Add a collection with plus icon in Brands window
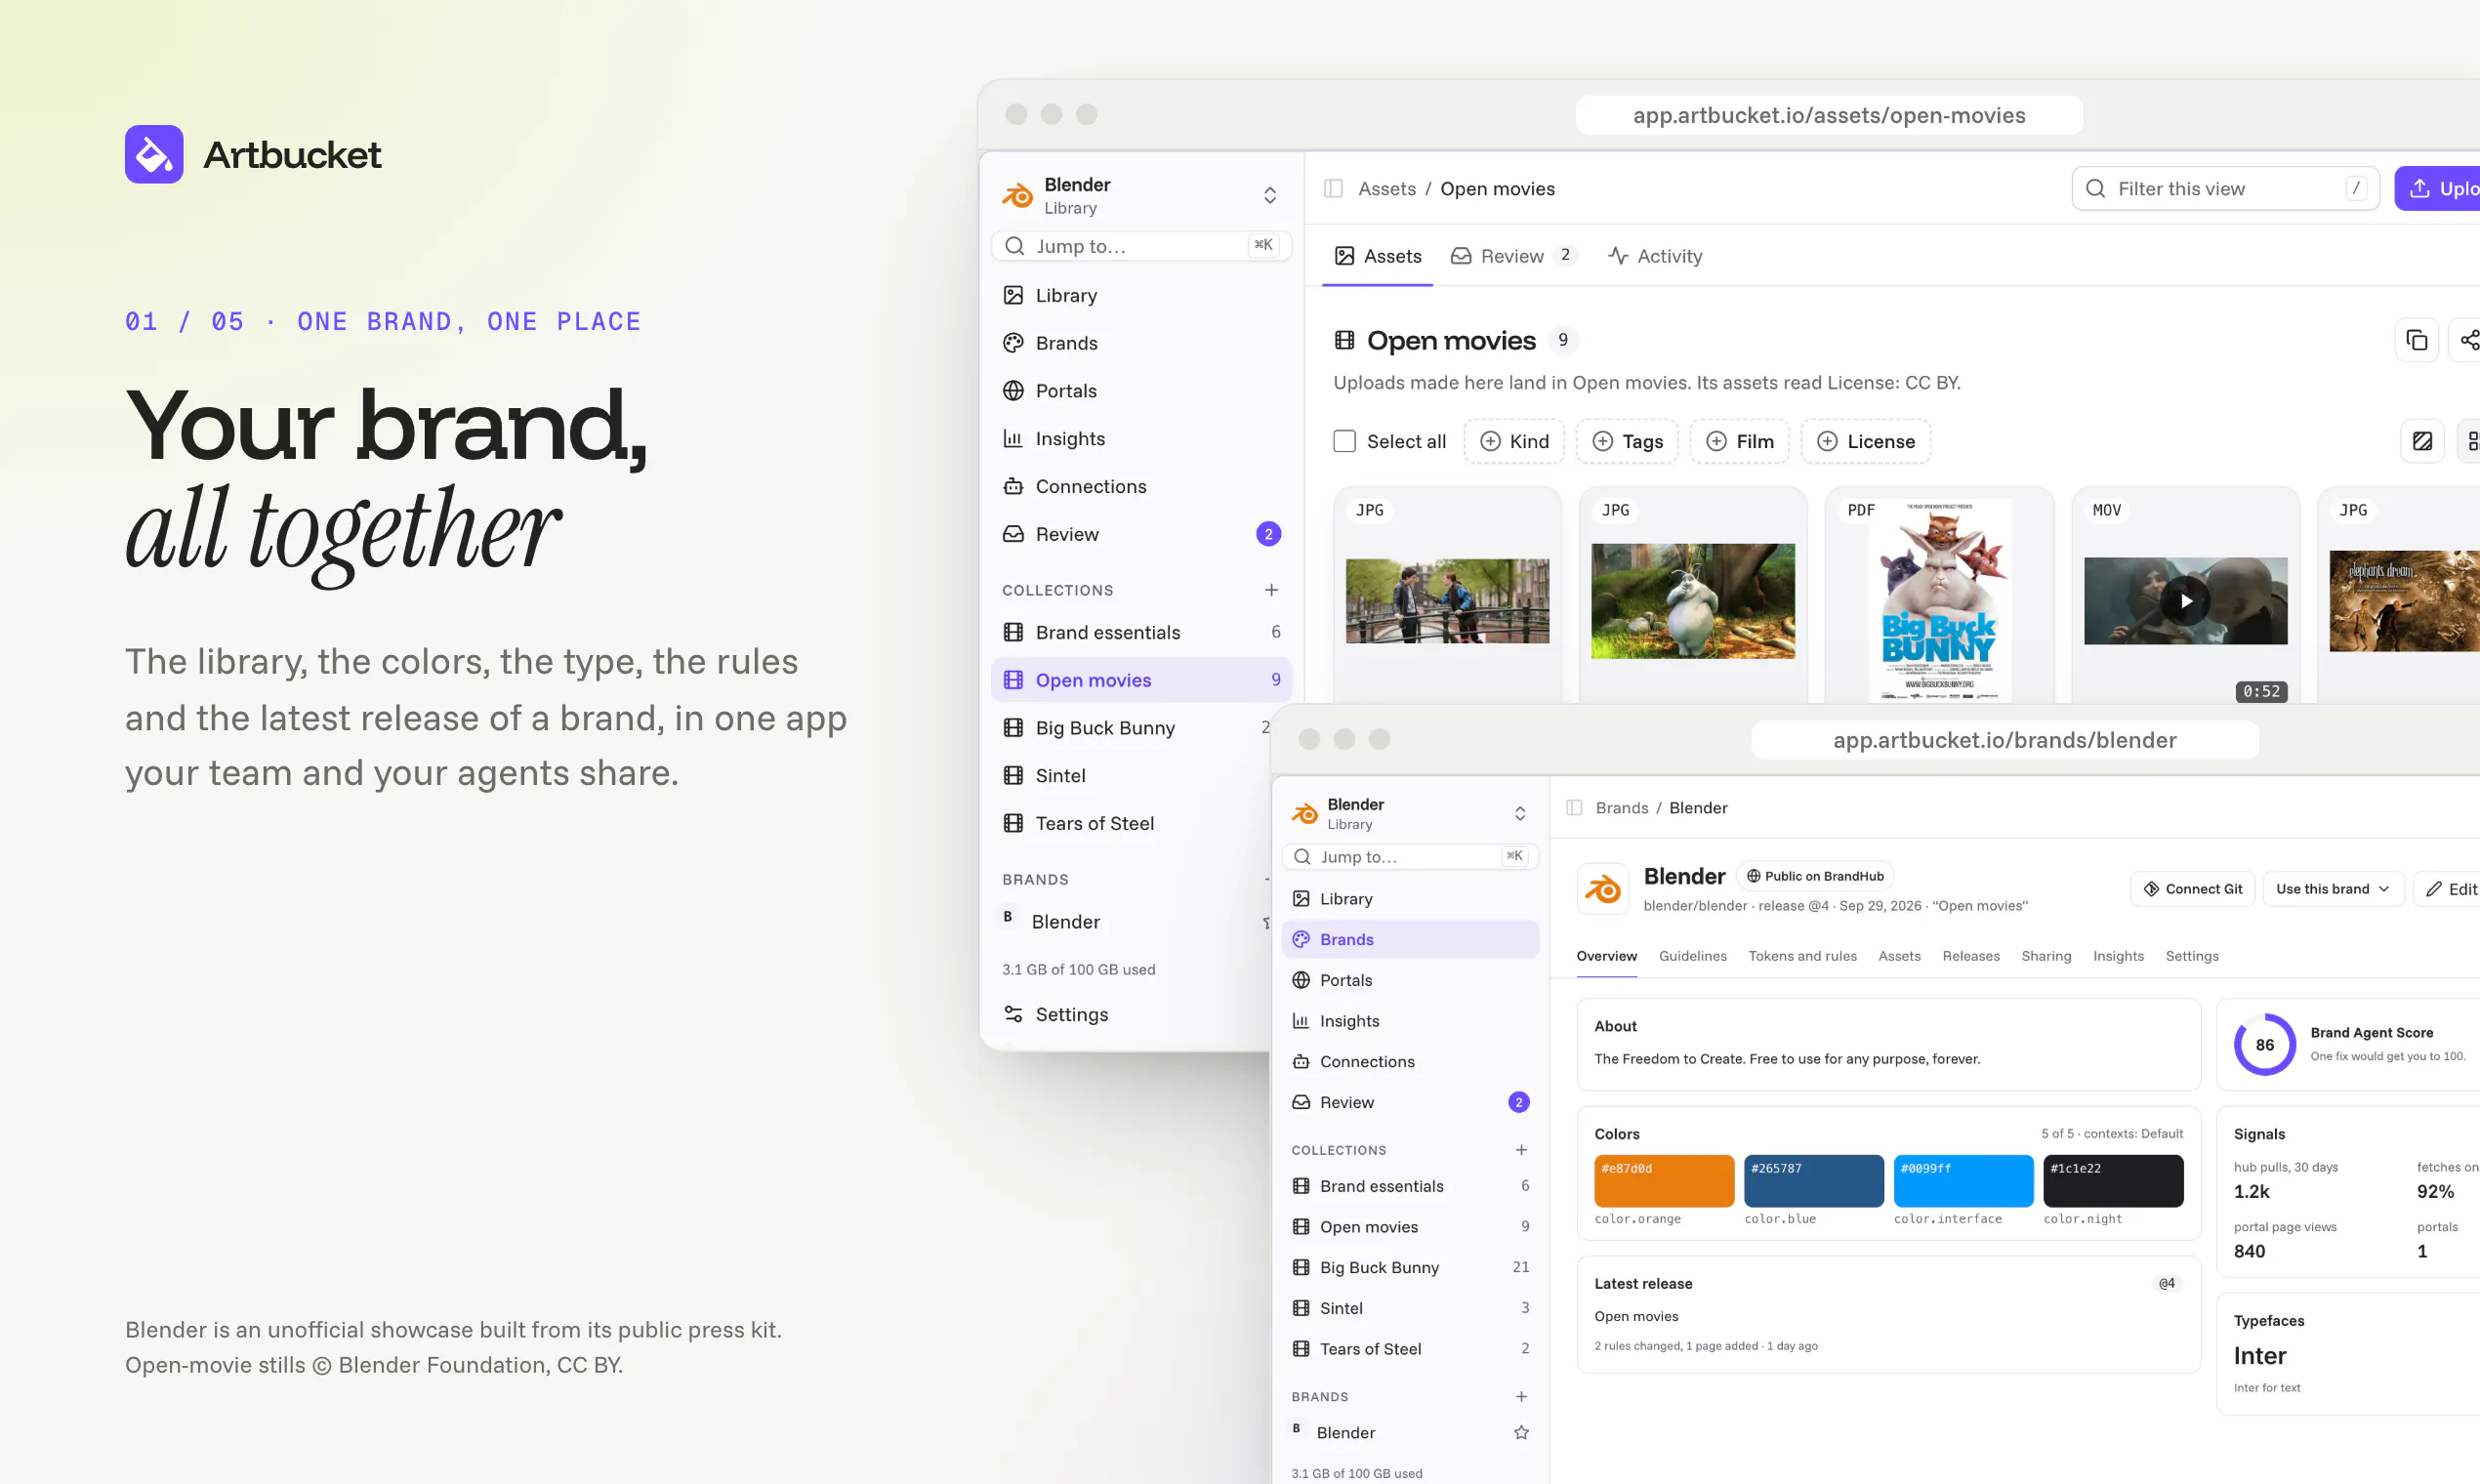 pyautogui.click(x=1521, y=1150)
